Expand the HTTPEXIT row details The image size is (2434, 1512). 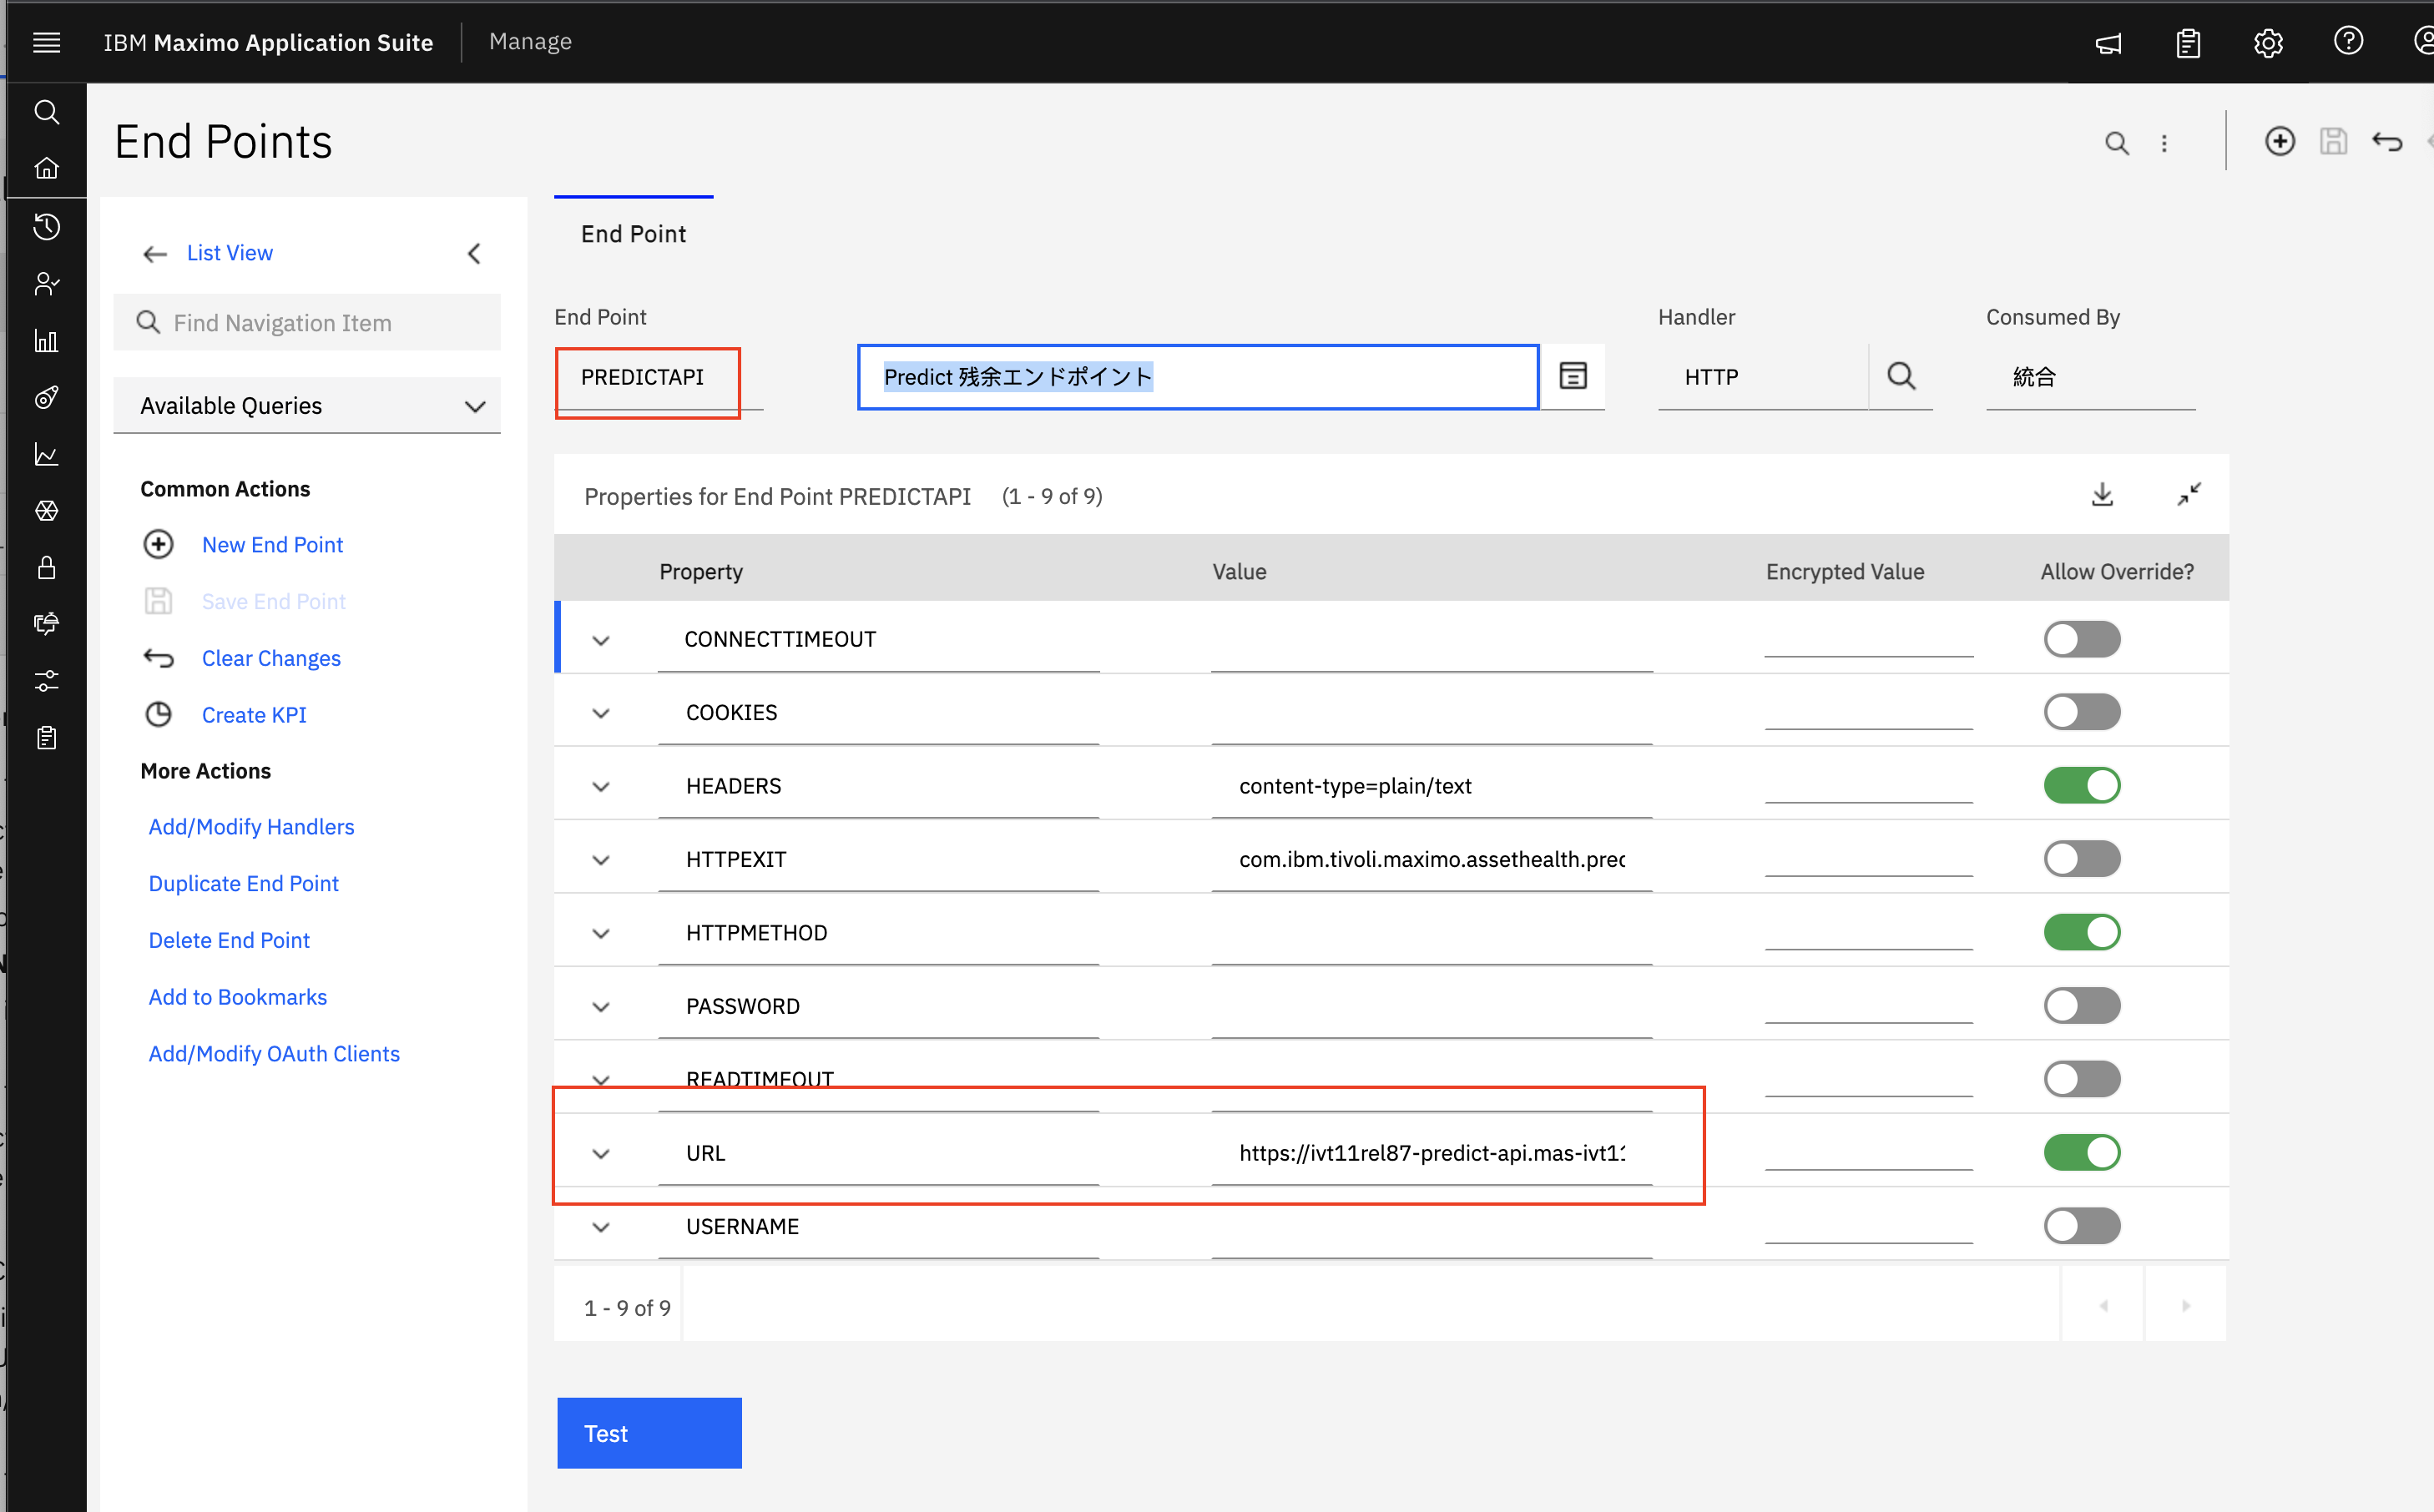pos(600,860)
